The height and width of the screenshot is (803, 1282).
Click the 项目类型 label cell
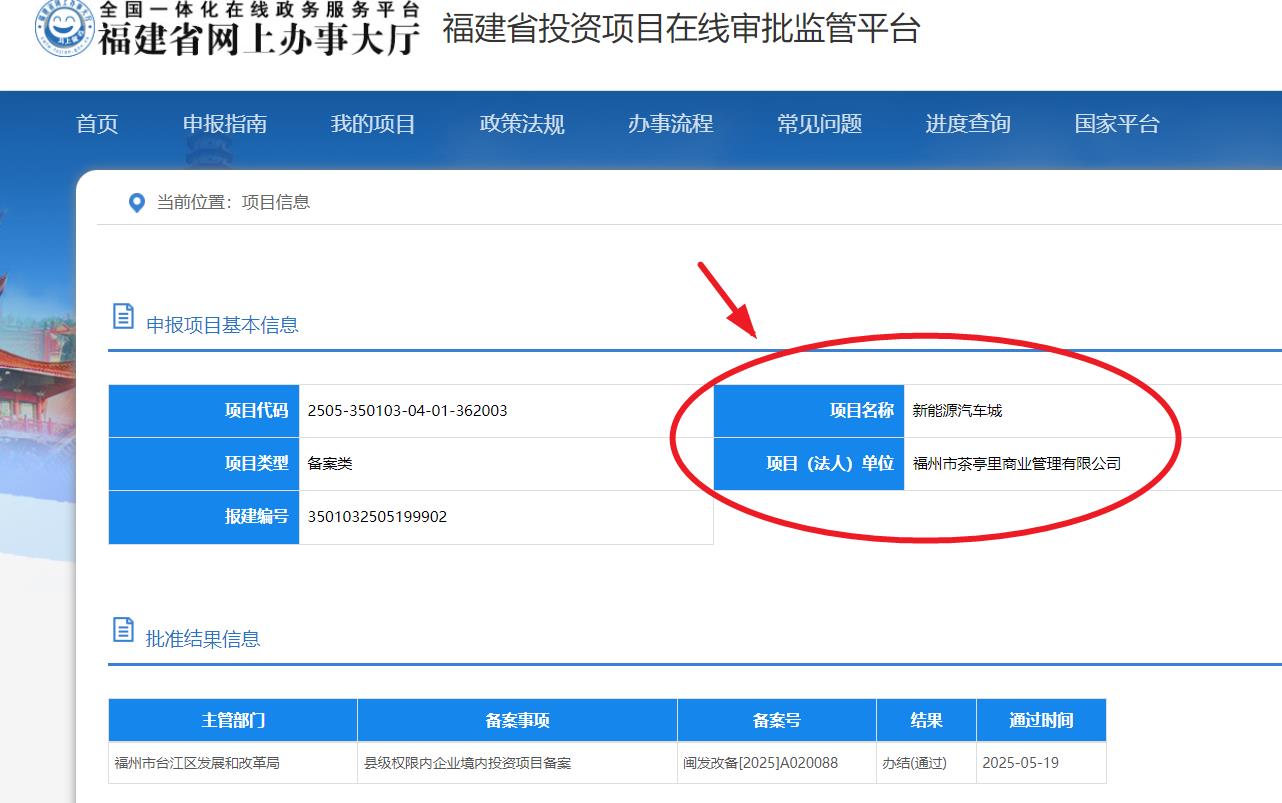point(204,464)
